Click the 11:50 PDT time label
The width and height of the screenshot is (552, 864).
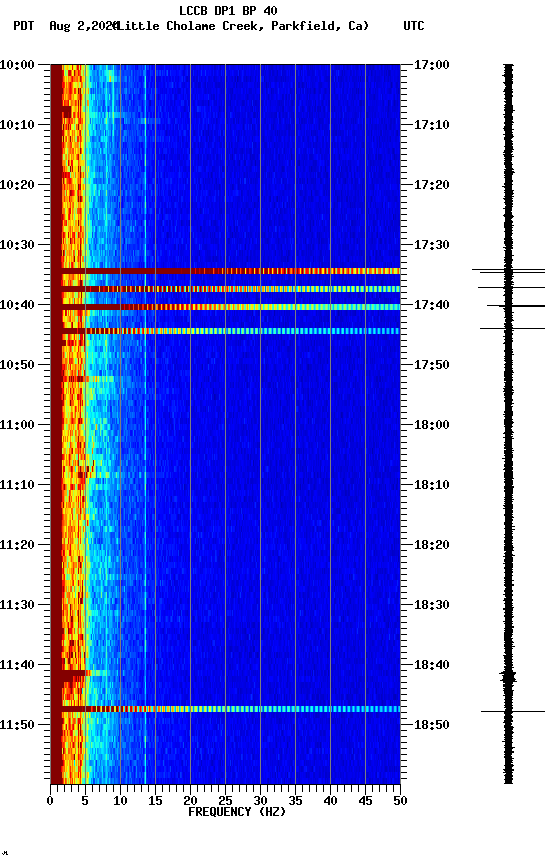[17, 725]
